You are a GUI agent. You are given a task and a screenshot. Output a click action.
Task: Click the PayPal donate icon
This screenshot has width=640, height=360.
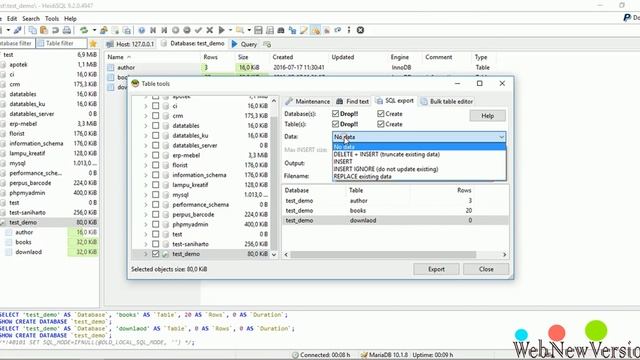pos(627,18)
